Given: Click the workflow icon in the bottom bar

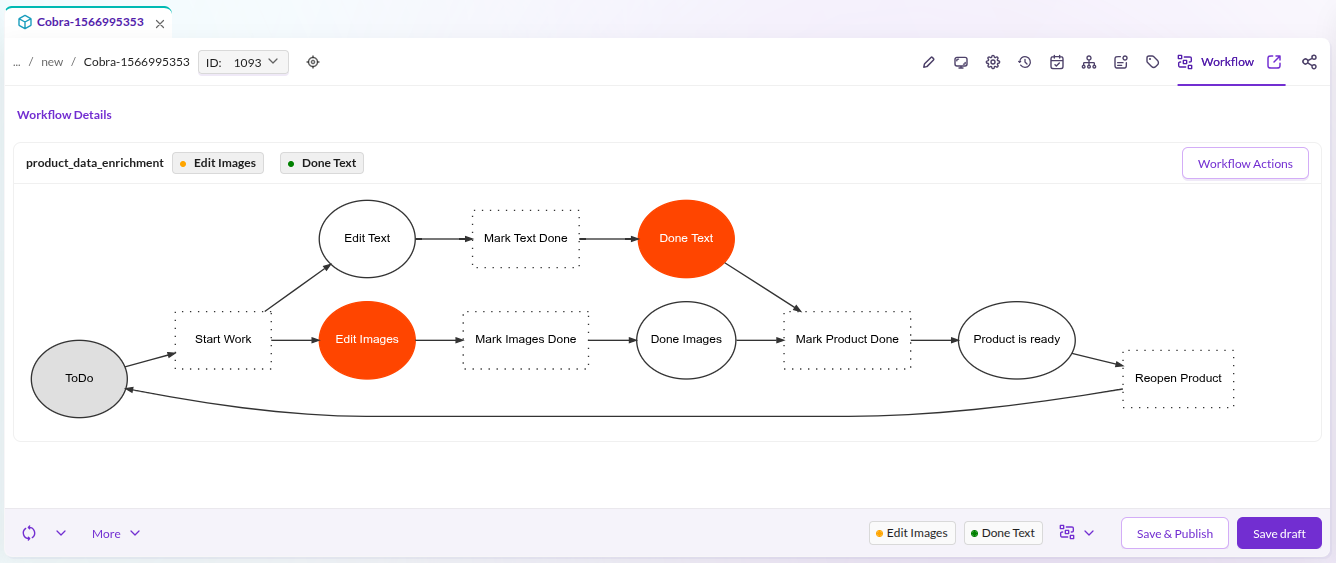Looking at the screenshot, I should 1067,533.
